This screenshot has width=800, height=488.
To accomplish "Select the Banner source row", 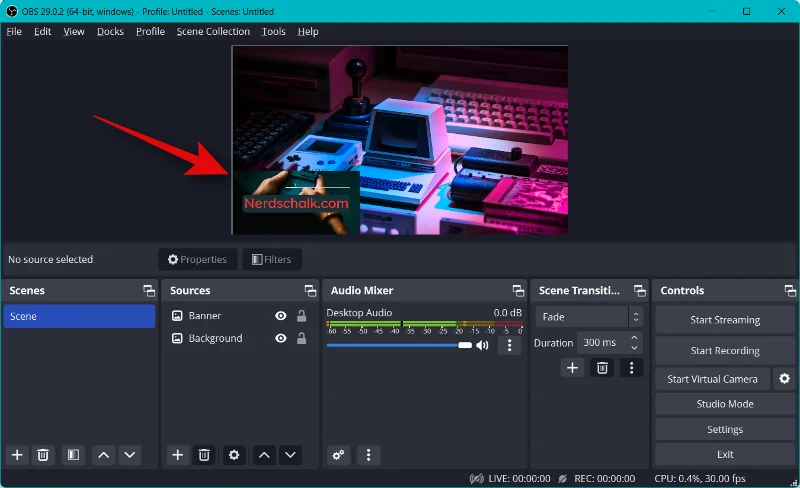I will coord(240,316).
